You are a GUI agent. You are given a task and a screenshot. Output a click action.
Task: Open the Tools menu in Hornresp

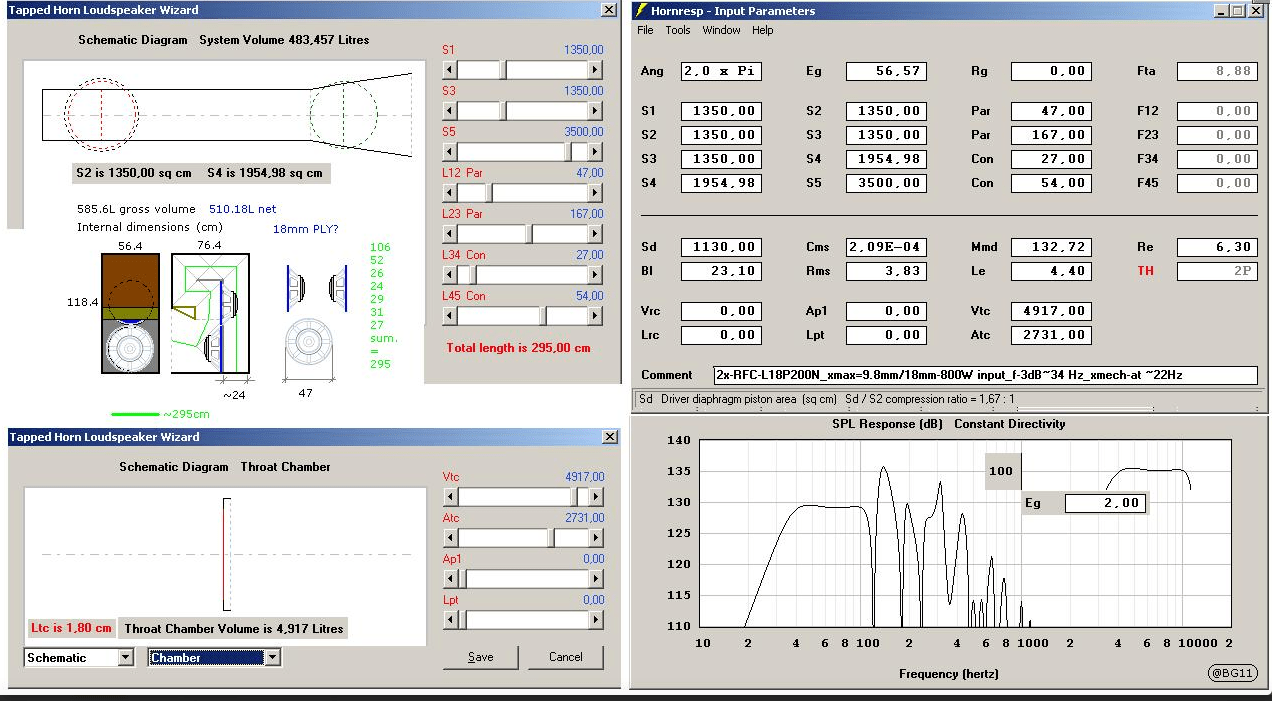point(678,30)
